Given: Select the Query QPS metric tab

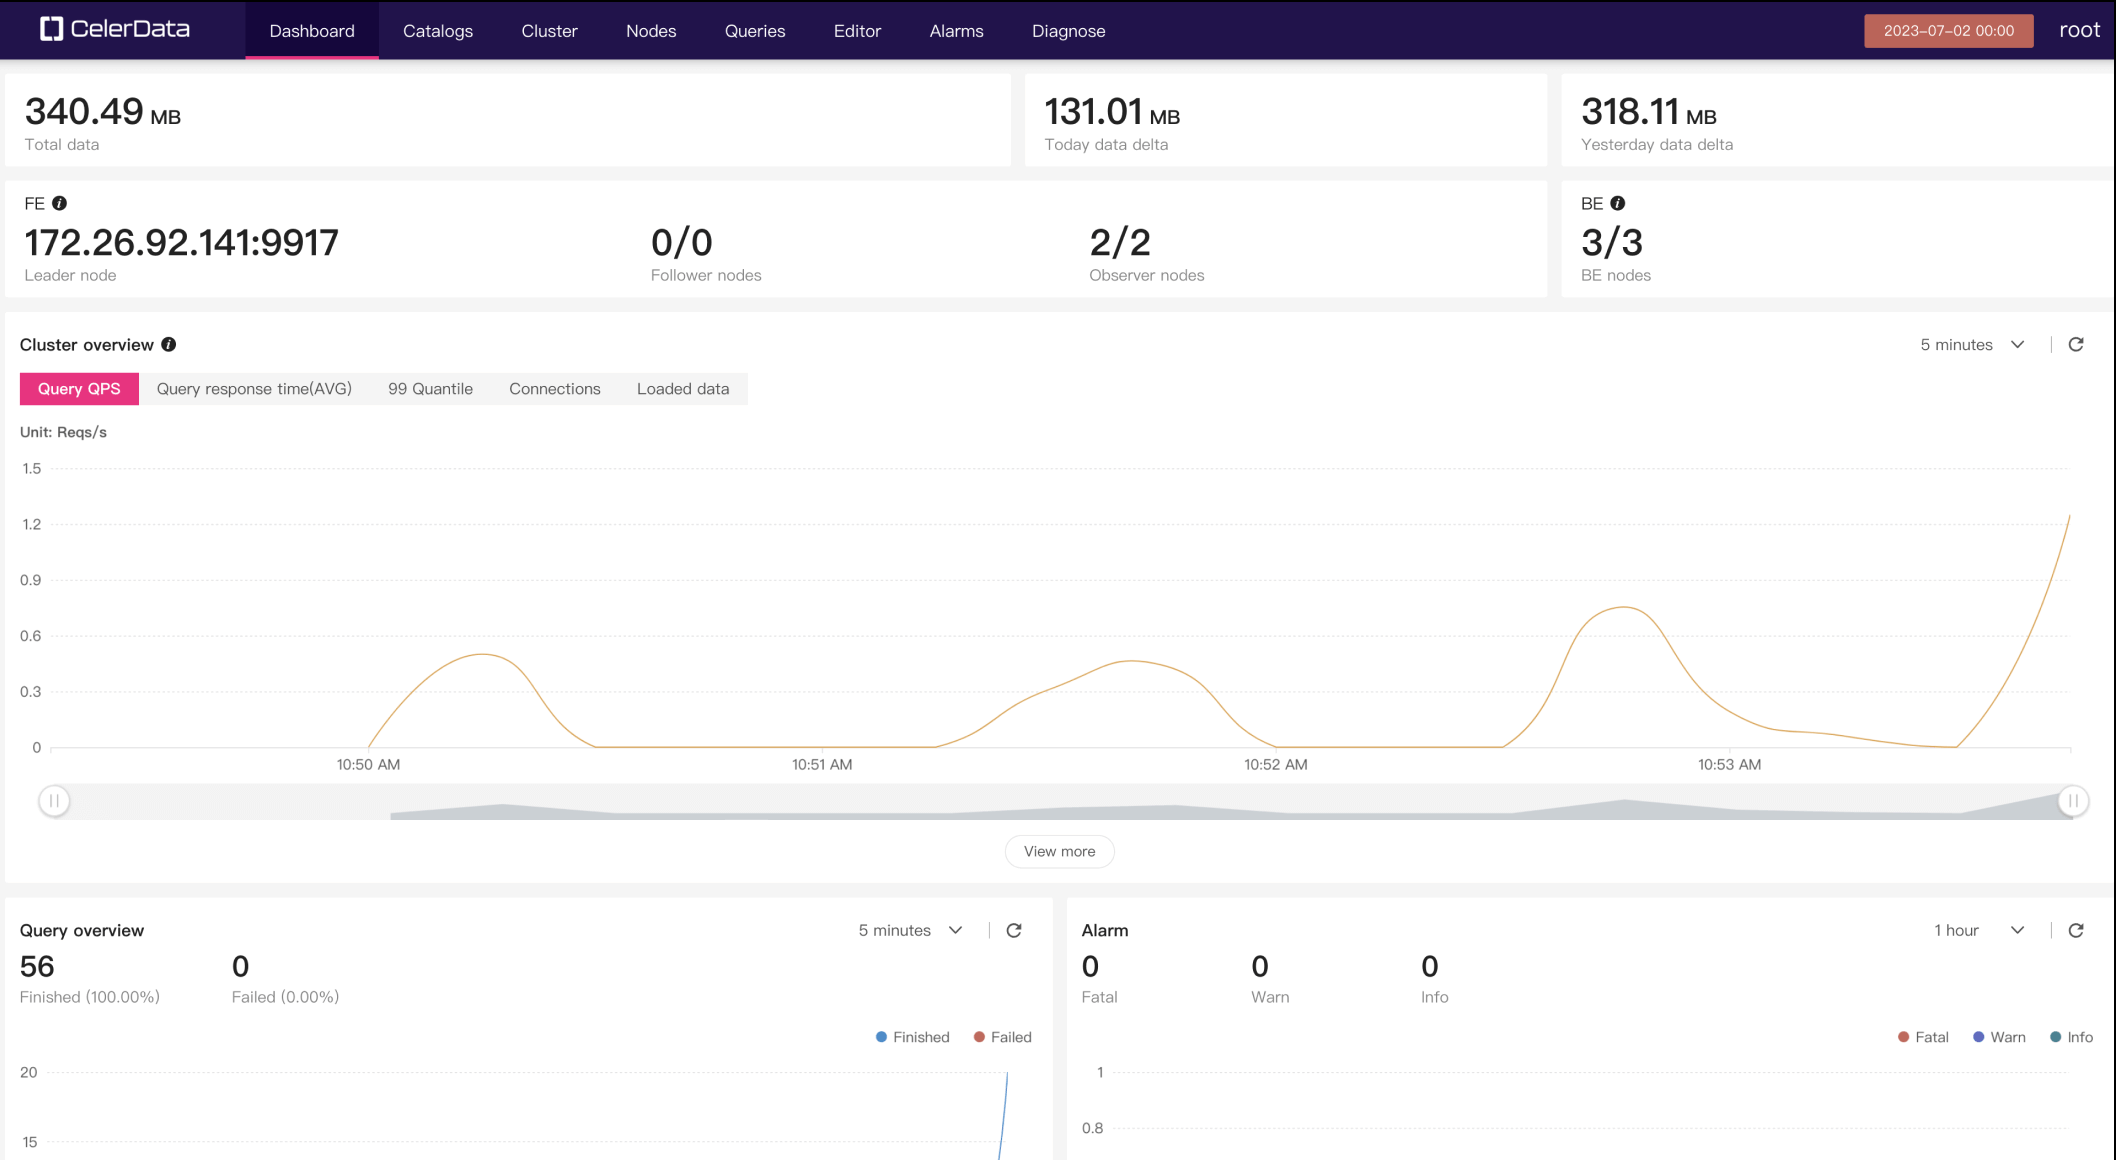Looking at the screenshot, I should coord(79,388).
